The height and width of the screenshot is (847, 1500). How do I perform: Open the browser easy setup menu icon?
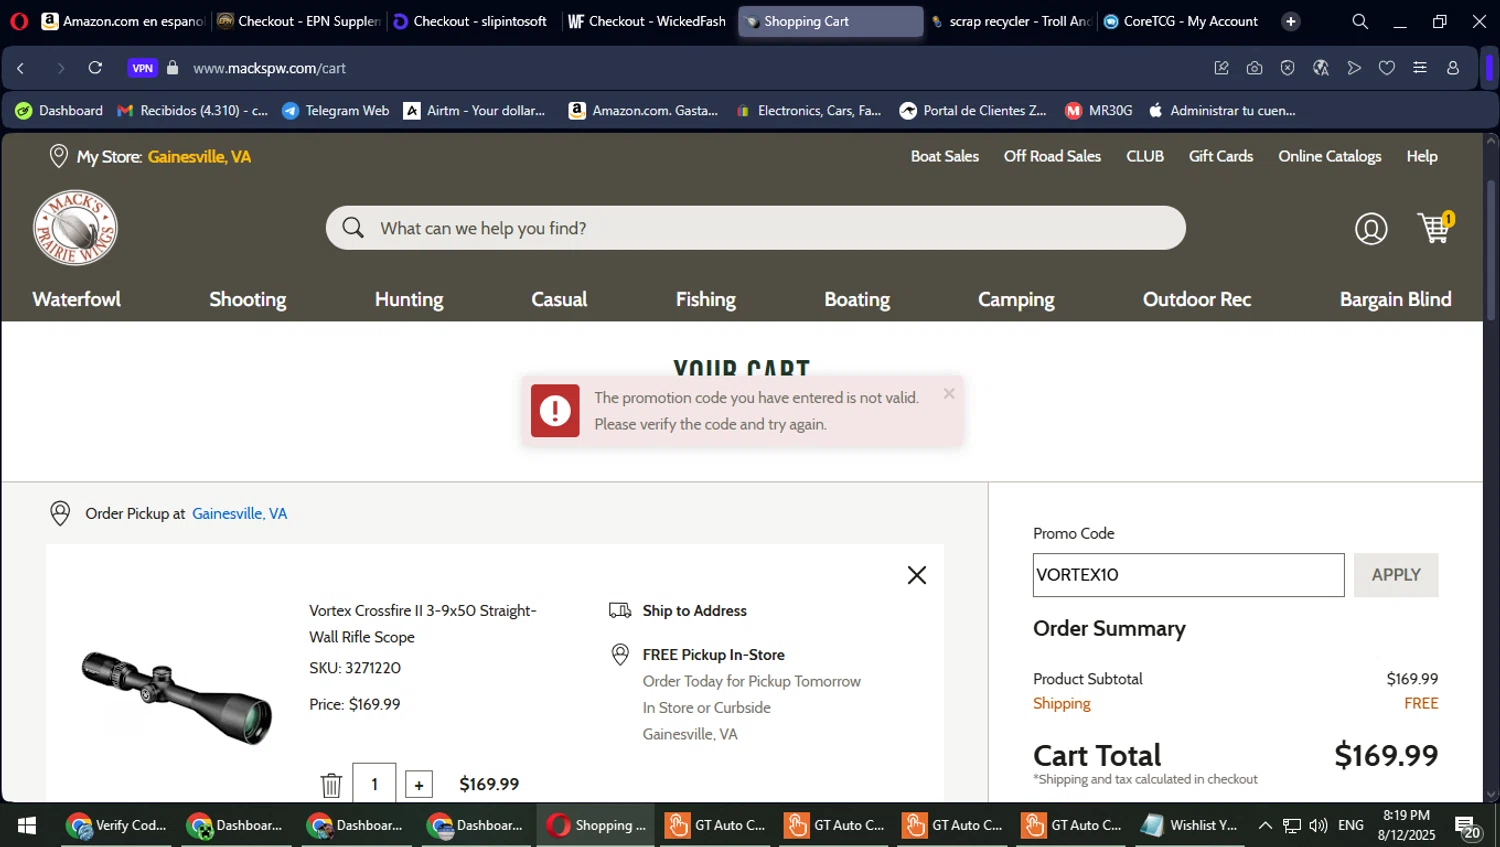(1420, 68)
